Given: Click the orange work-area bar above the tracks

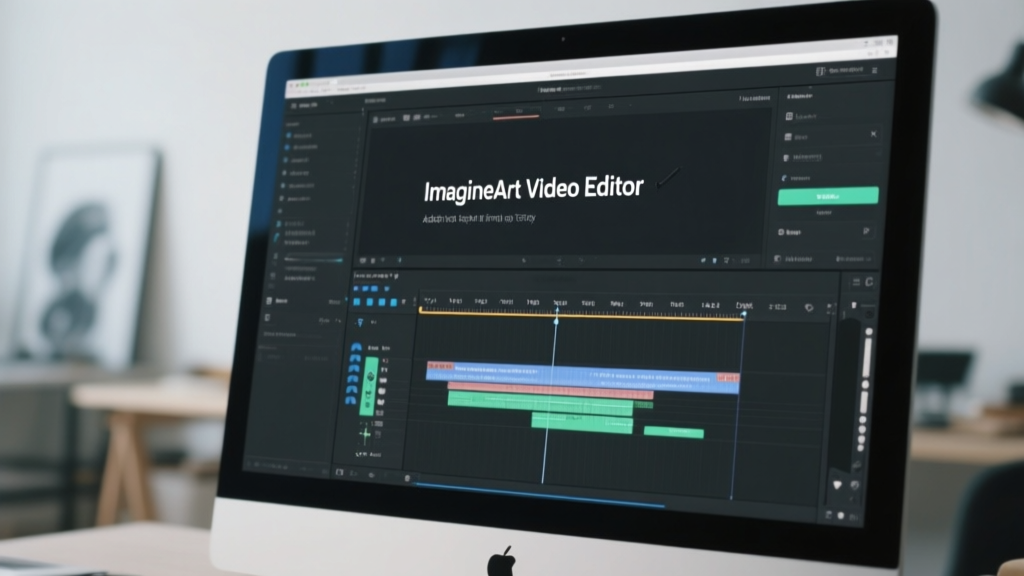Looking at the screenshot, I should [581, 313].
